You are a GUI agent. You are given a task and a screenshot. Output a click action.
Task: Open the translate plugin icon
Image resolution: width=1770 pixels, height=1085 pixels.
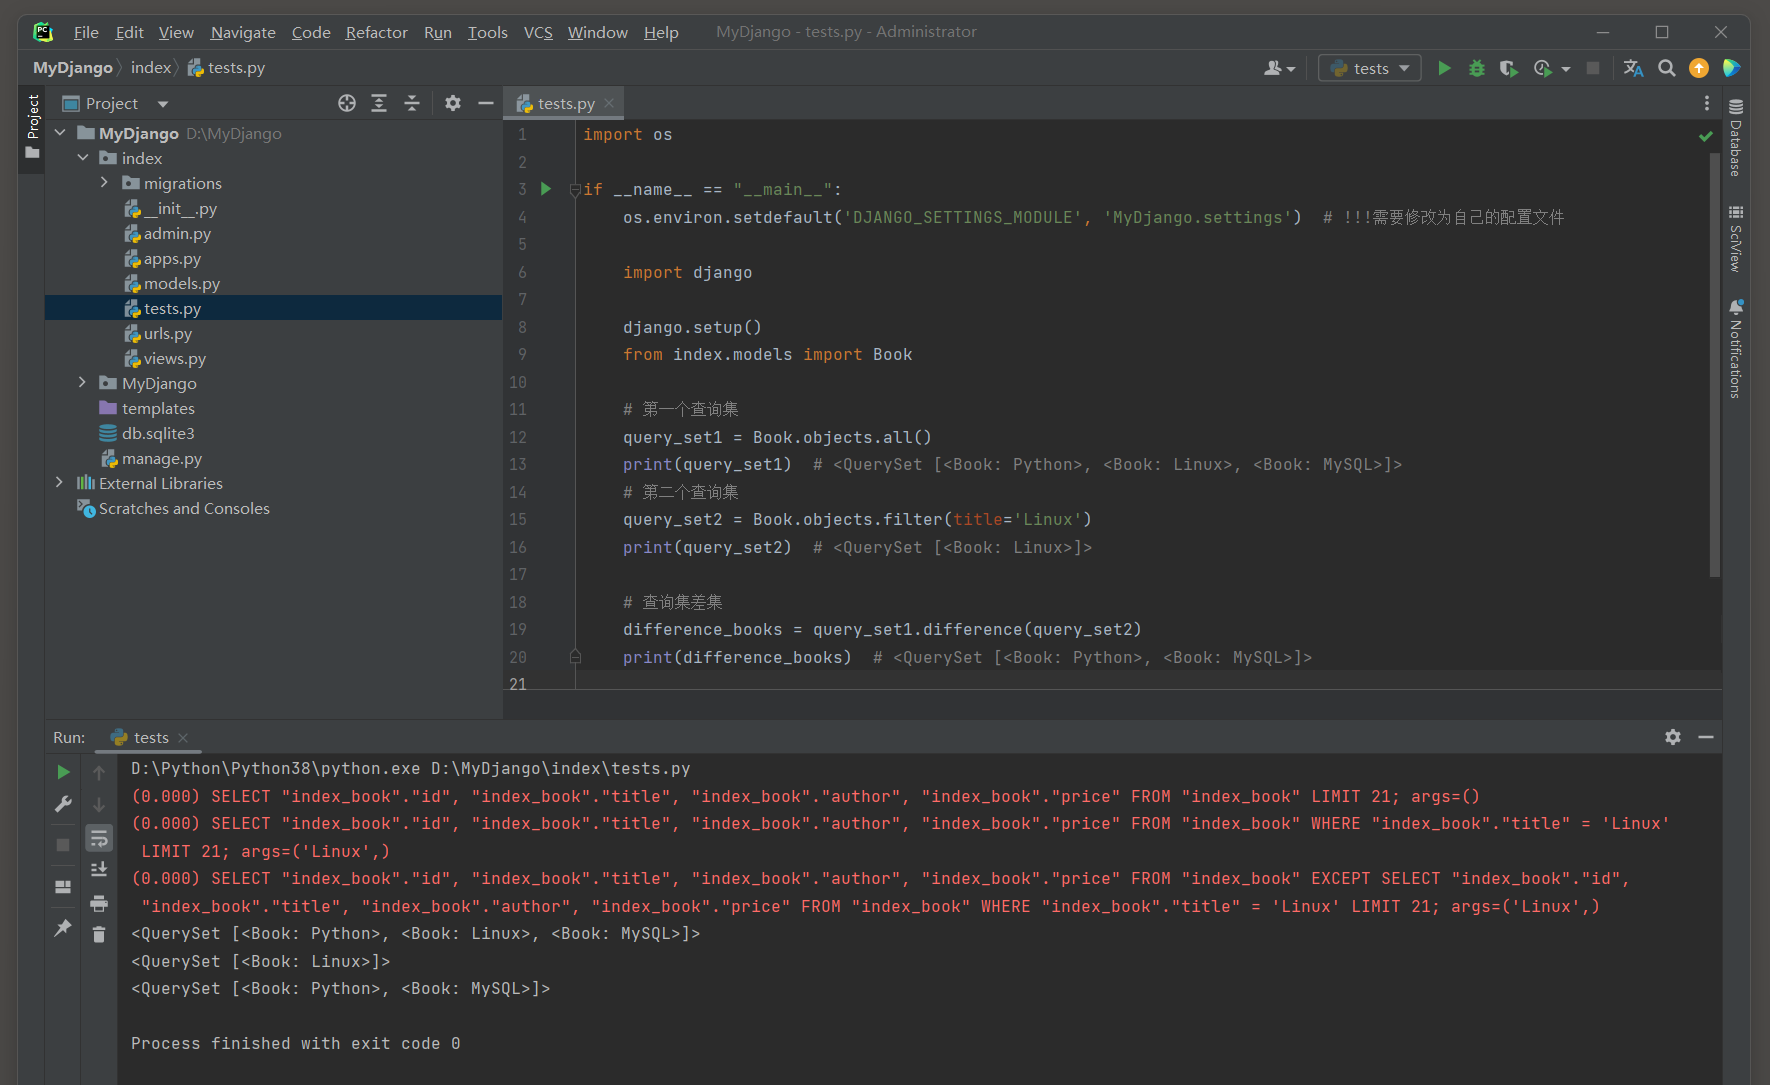pyautogui.click(x=1634, y=68)
